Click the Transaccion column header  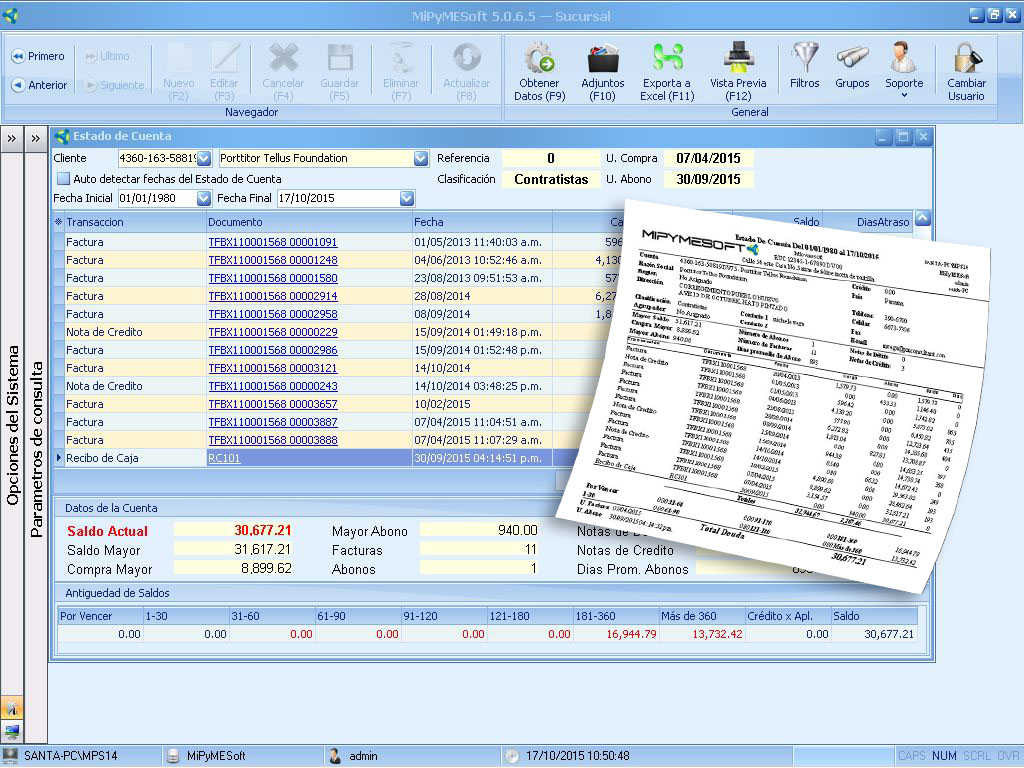pyautogui.click(x=135, y=222)
